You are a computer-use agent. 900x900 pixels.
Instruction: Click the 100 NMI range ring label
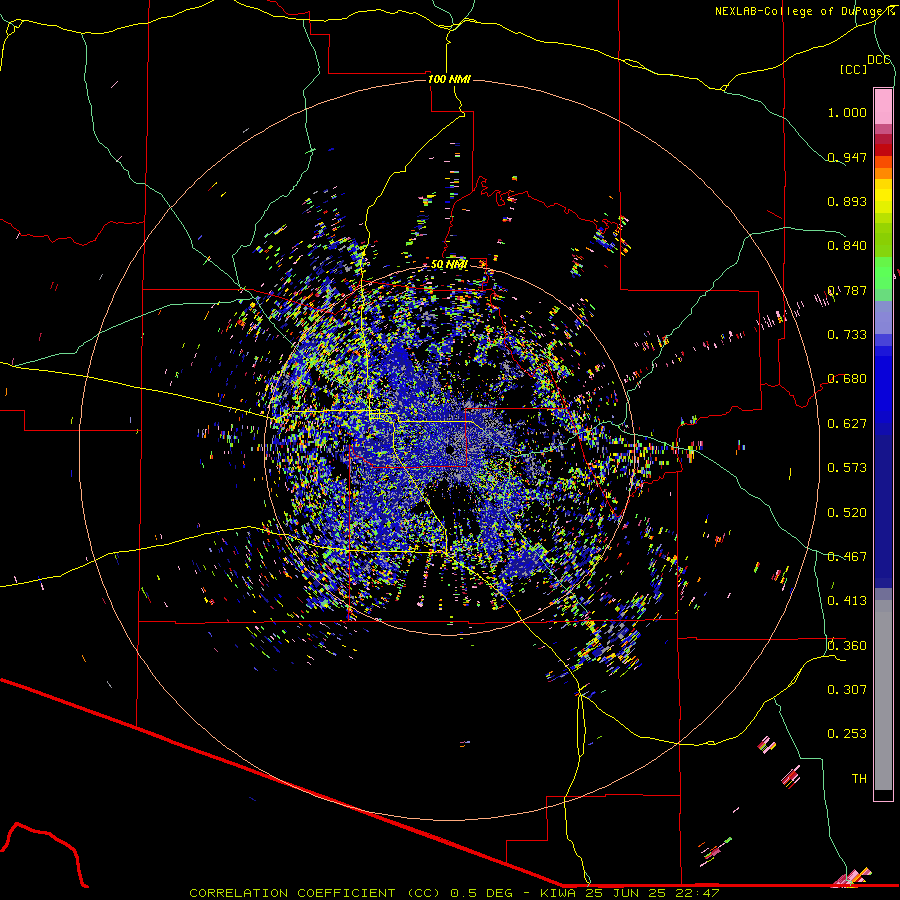pyautogui.click(x=449, y=79)
